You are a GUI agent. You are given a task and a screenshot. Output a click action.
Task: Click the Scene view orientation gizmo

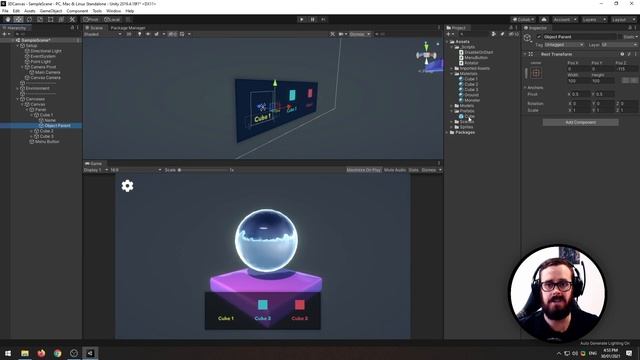(427, 53)
